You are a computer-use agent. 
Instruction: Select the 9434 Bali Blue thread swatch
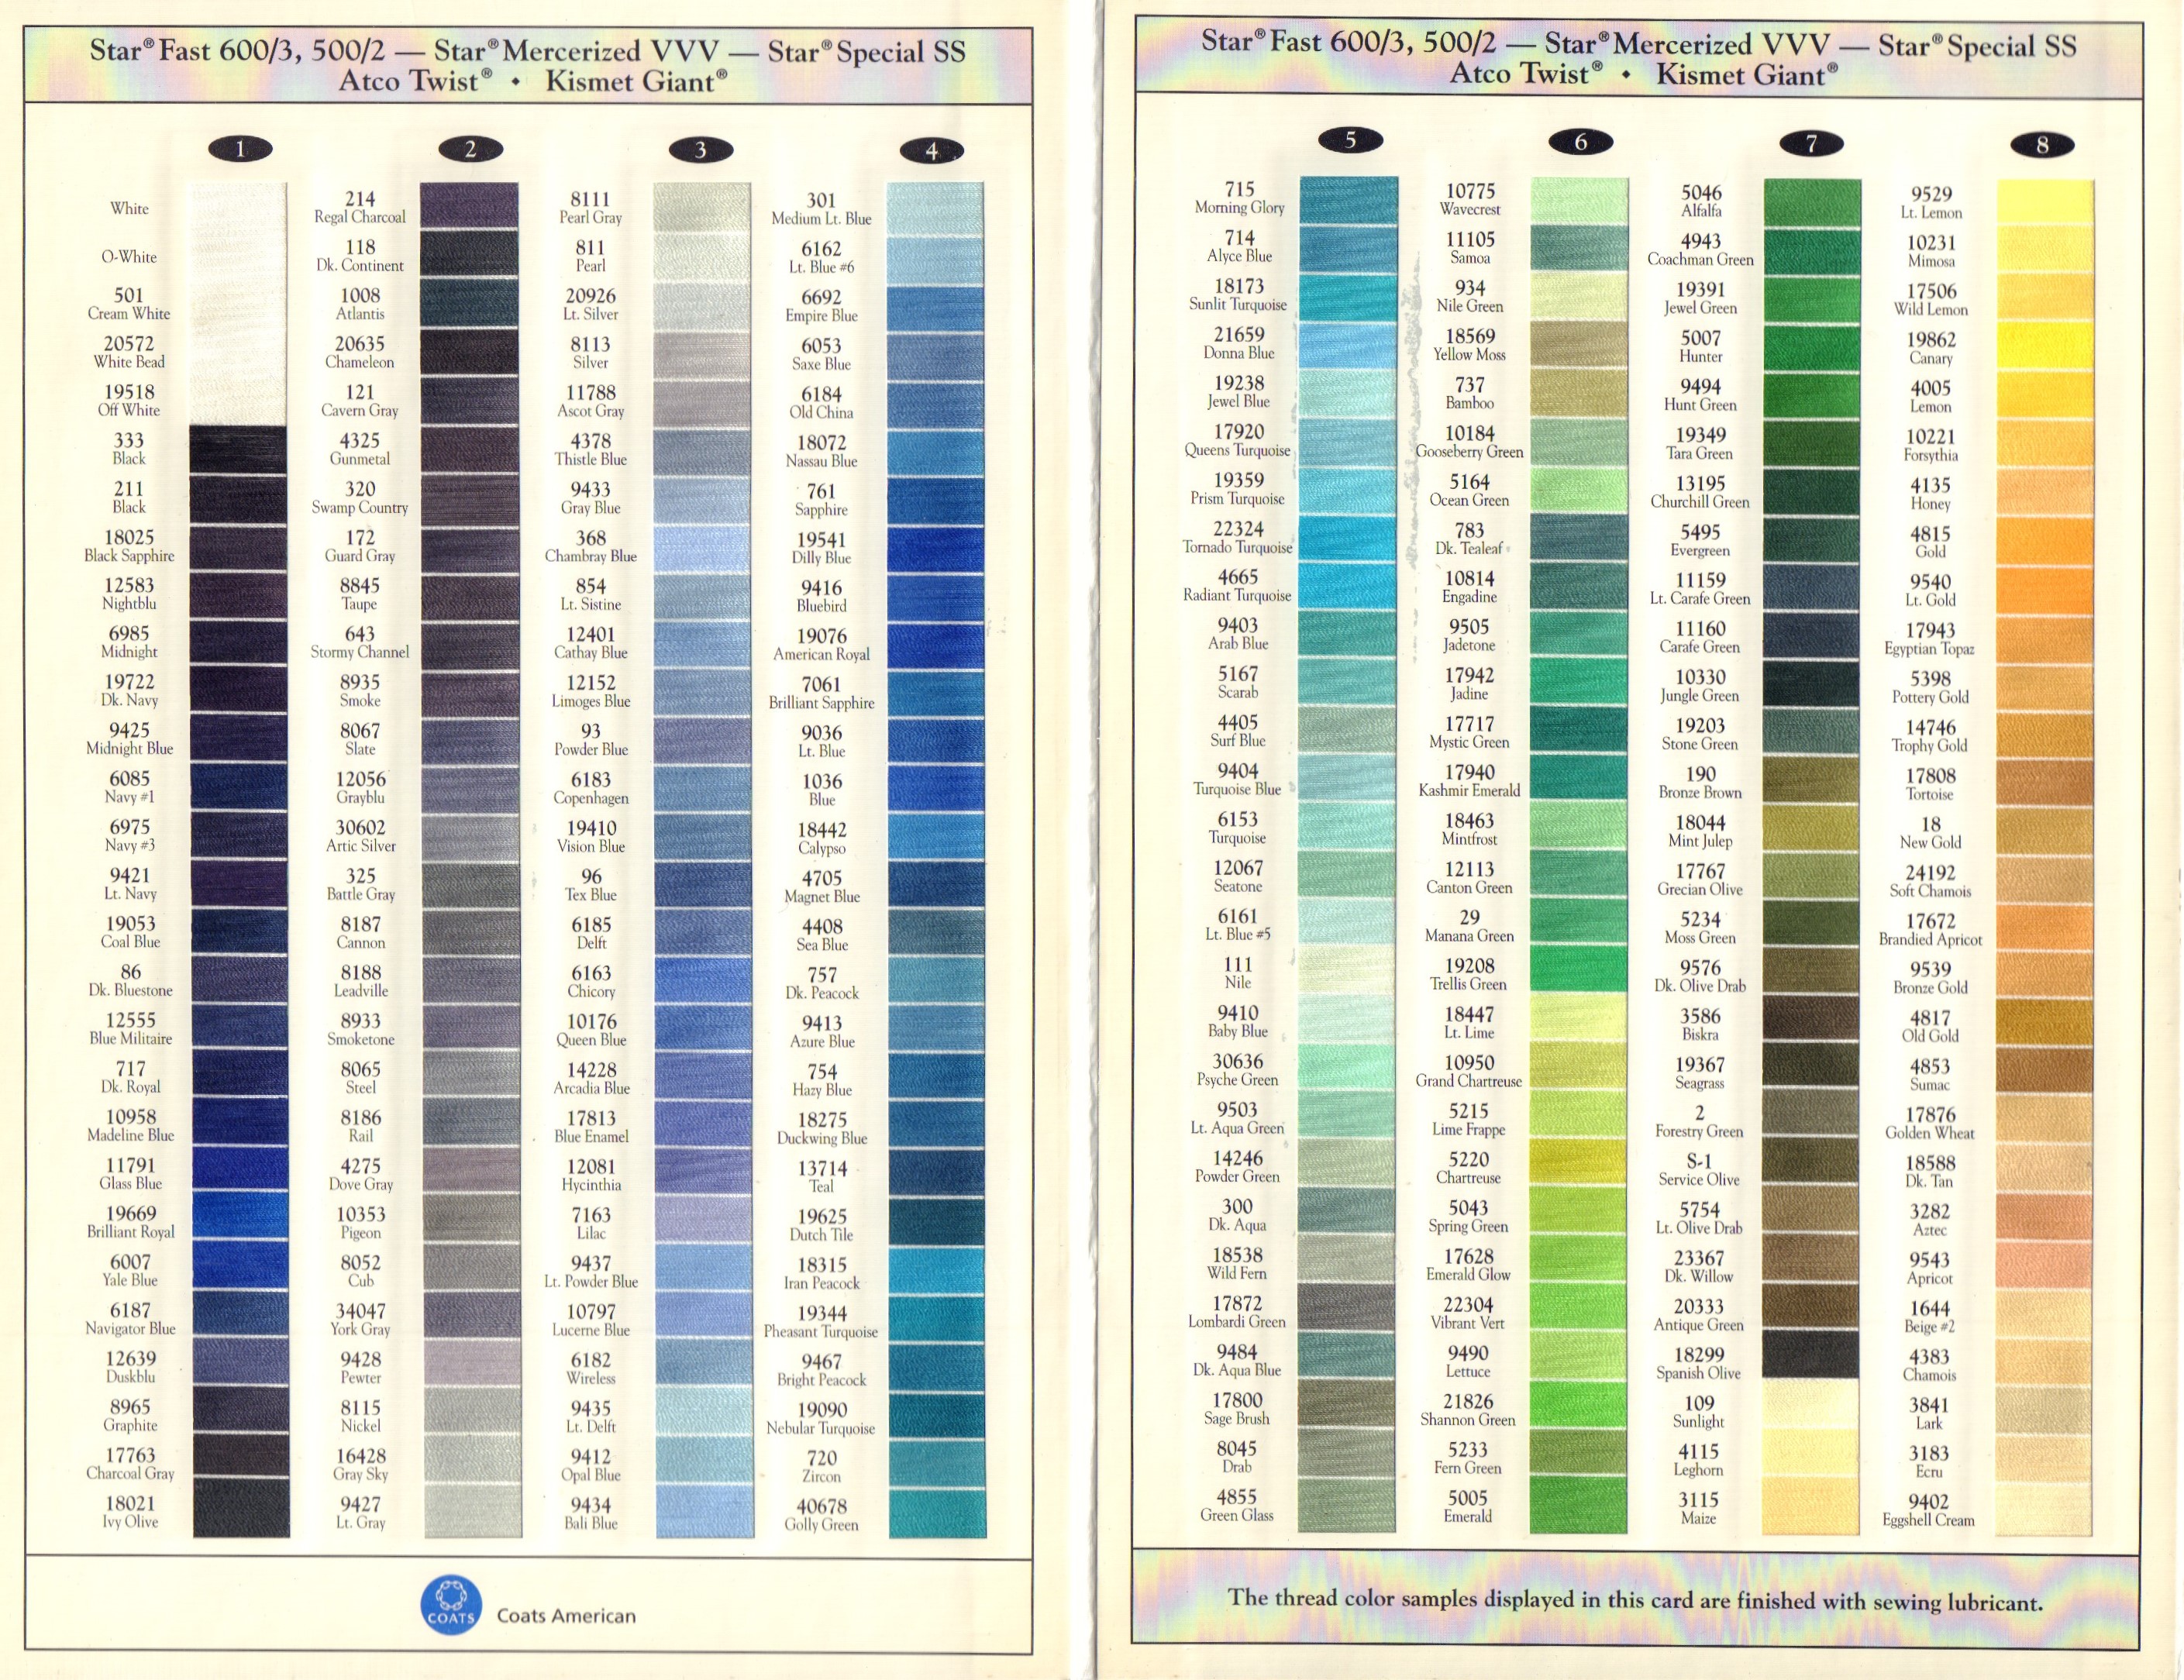click(x=705, y=1513)
